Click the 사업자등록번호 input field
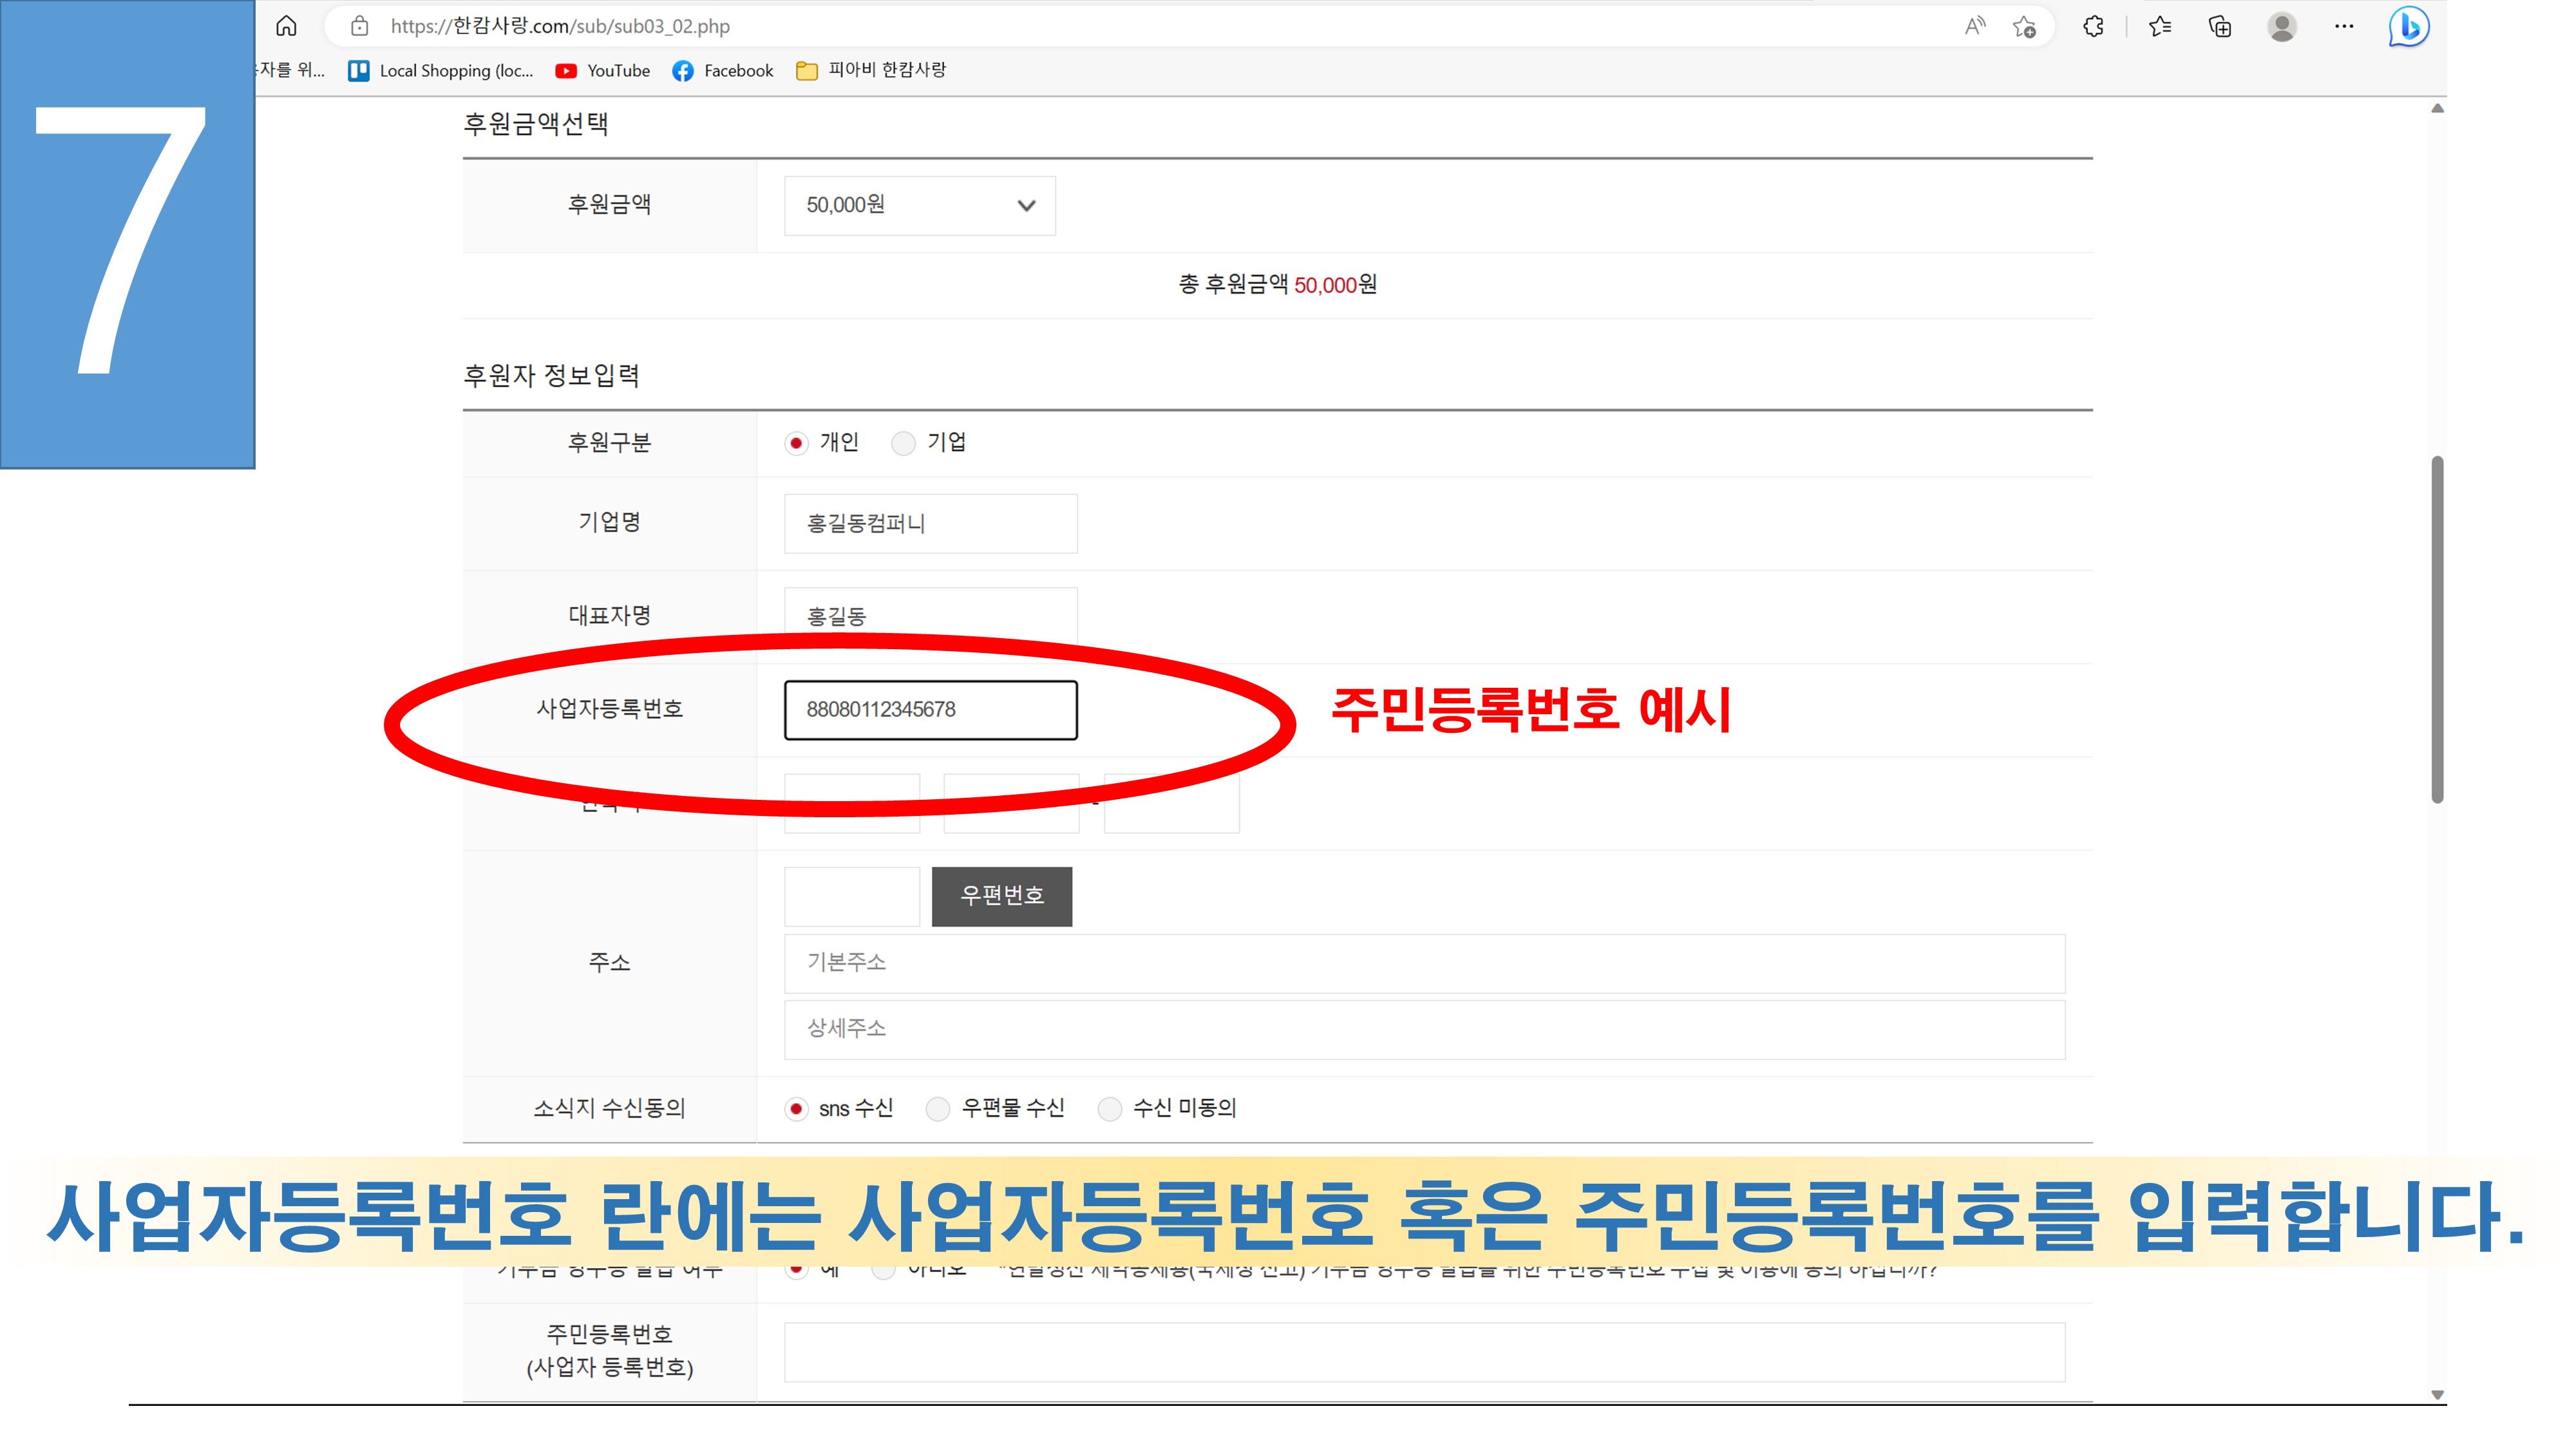 [x=930, y=709]
